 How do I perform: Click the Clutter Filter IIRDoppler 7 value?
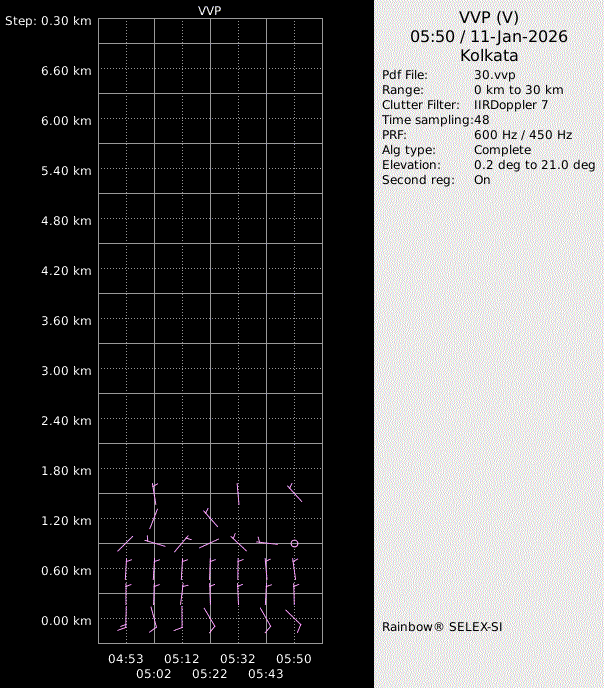511,105
